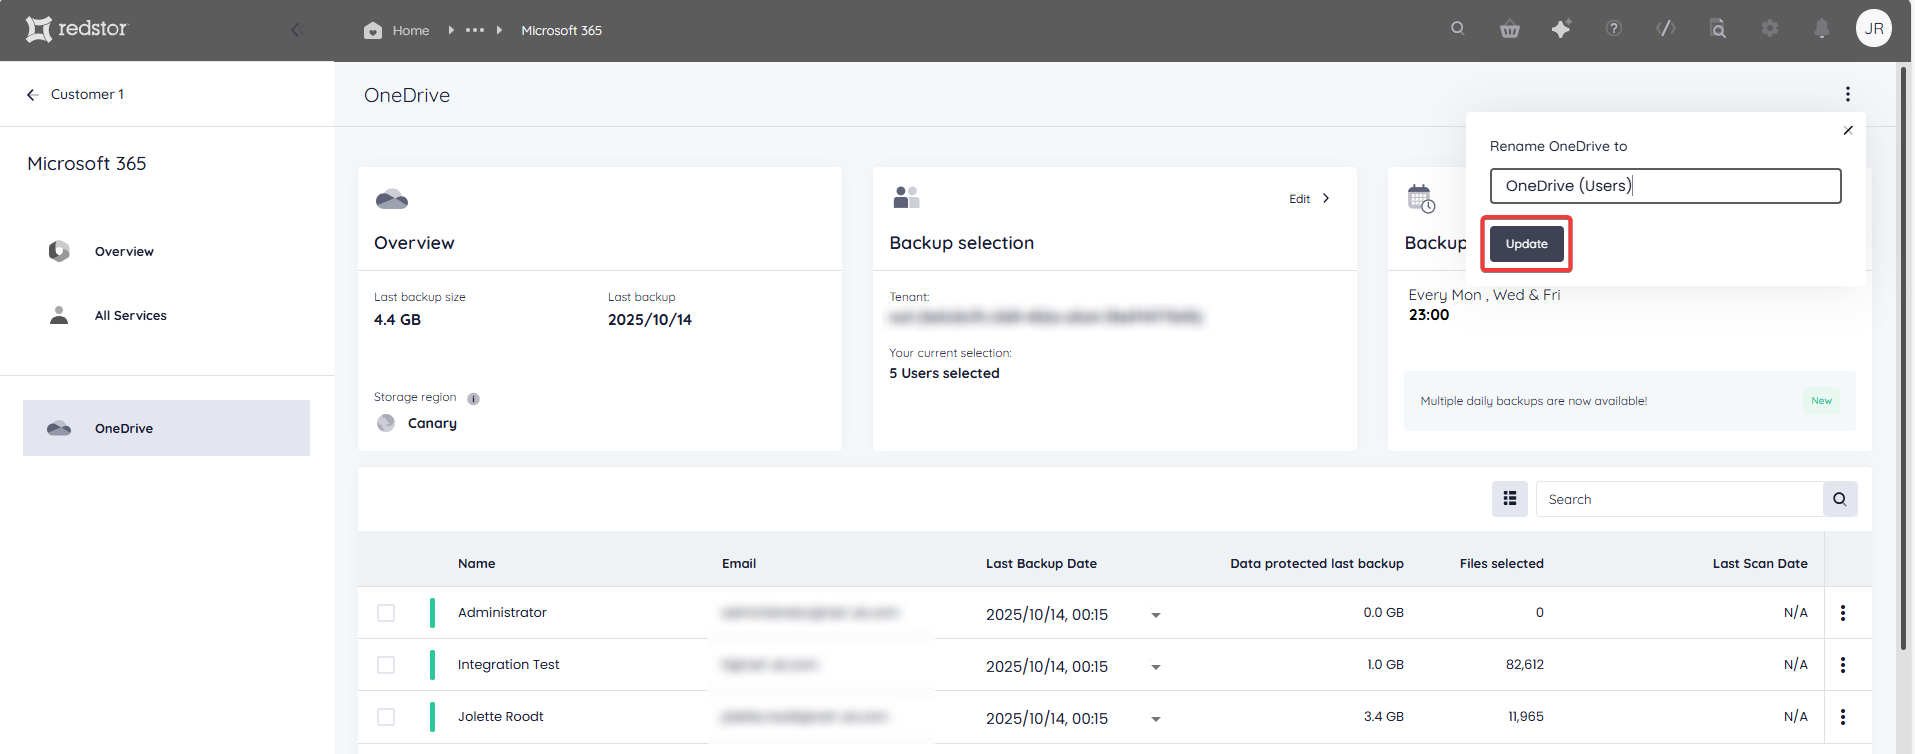This screenshot has width=1915, height=754.
Task: Click the search magnifier button in user list
Action: 1840,499
